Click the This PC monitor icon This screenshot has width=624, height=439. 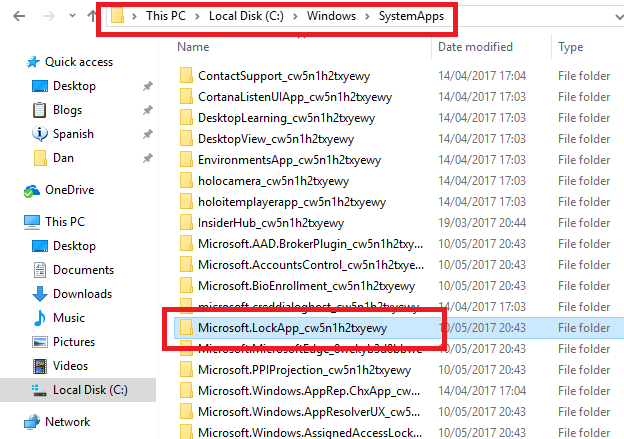(x=32, y=222)
